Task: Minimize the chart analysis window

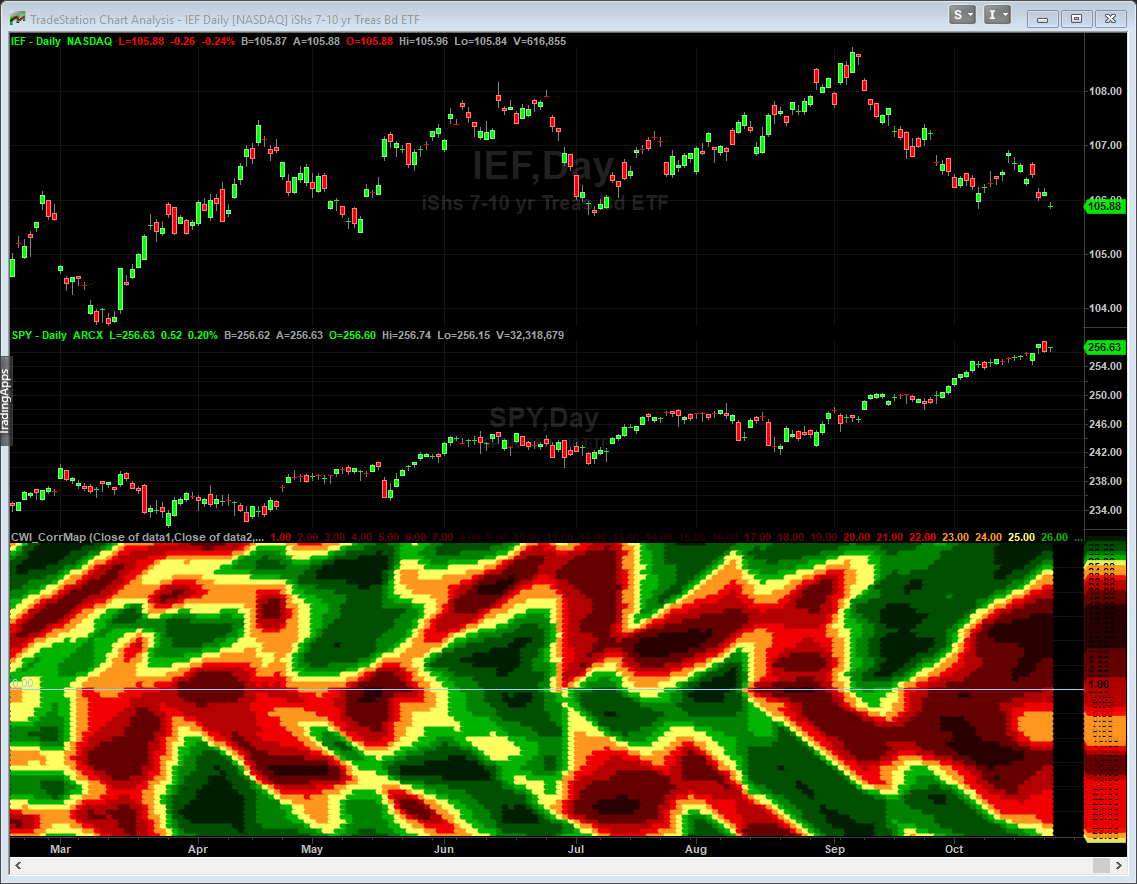Action: point(1044,18)
